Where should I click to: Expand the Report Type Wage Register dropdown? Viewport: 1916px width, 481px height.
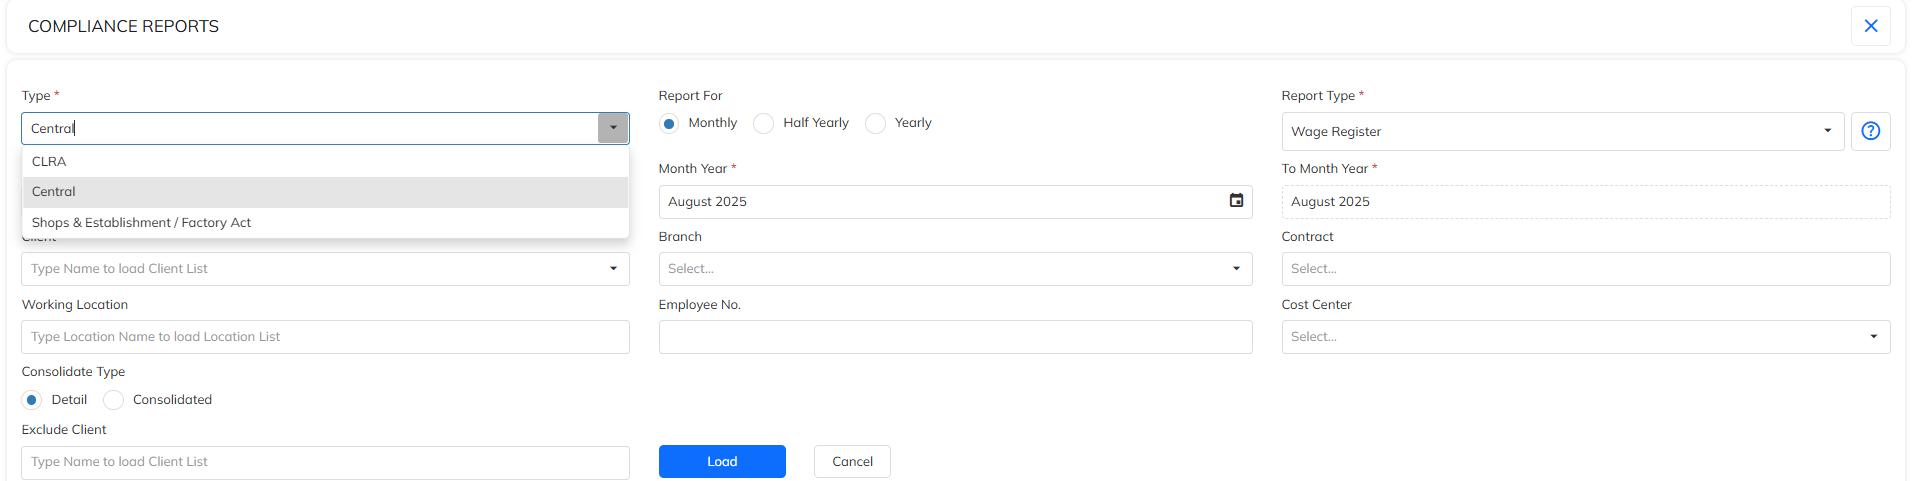(1827, 131)
